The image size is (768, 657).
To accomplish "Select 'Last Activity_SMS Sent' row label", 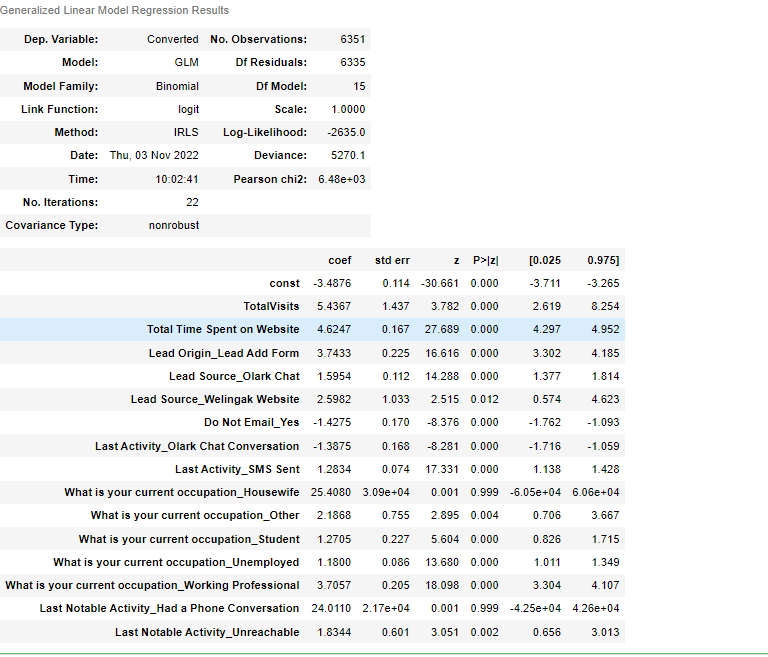I will (238, 469).
